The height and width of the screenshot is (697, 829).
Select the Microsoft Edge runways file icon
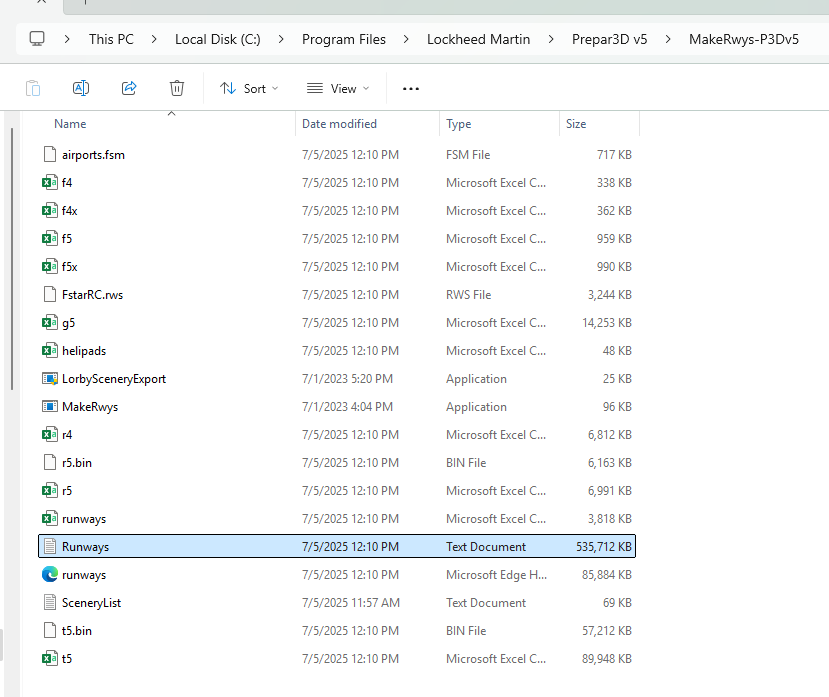coord(50,574)
